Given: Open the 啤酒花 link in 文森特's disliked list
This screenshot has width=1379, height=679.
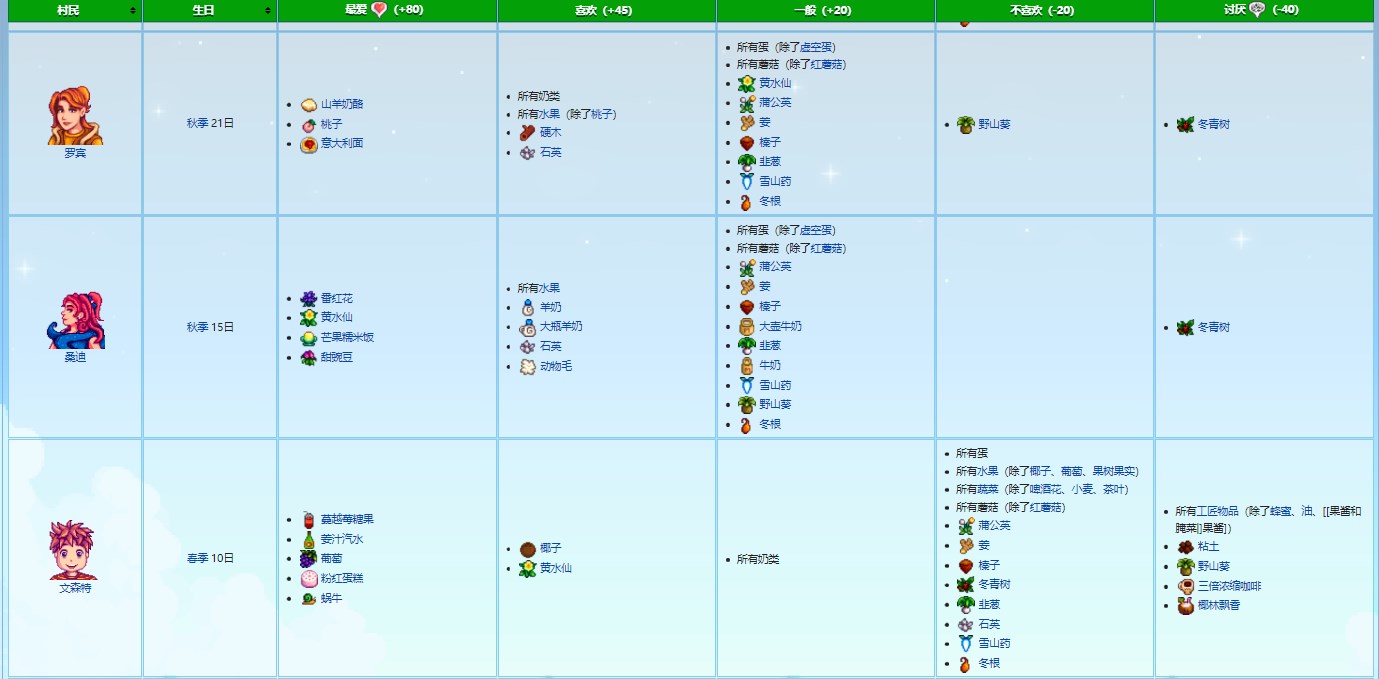Looking at the screenshot, I should tap(1045, 489).
